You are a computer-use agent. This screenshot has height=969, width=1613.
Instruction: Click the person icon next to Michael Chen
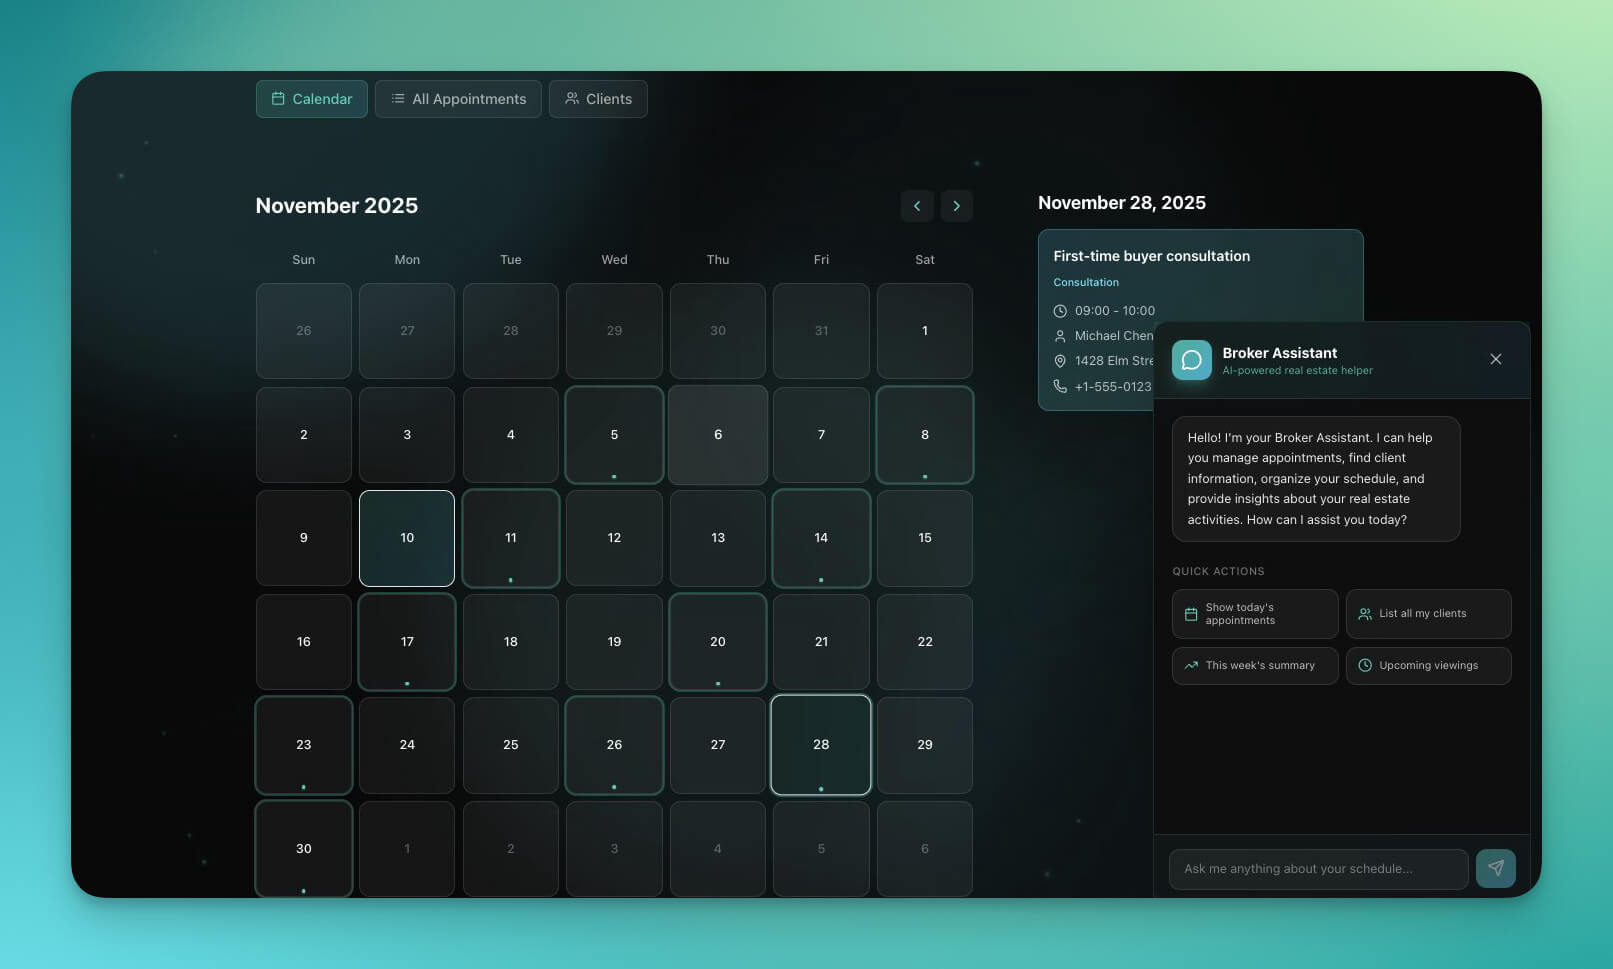(x=1060, y=335)
